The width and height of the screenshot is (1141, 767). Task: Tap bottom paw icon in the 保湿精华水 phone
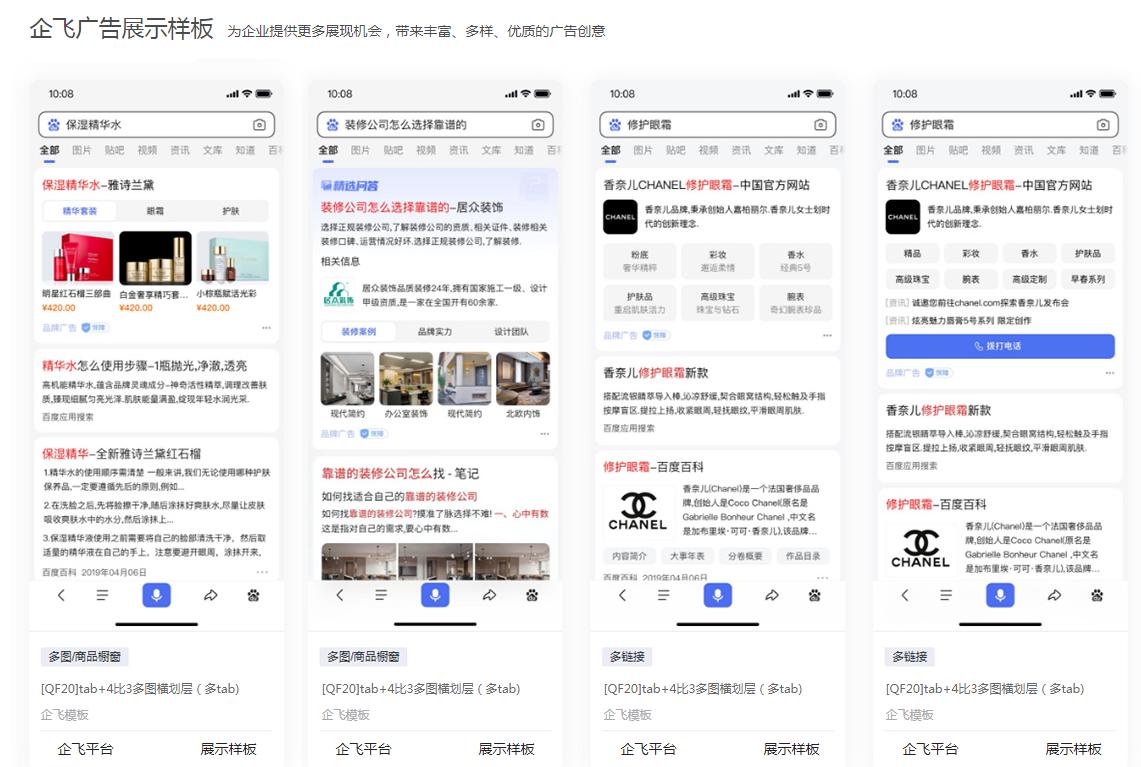(x=253, y=595)
